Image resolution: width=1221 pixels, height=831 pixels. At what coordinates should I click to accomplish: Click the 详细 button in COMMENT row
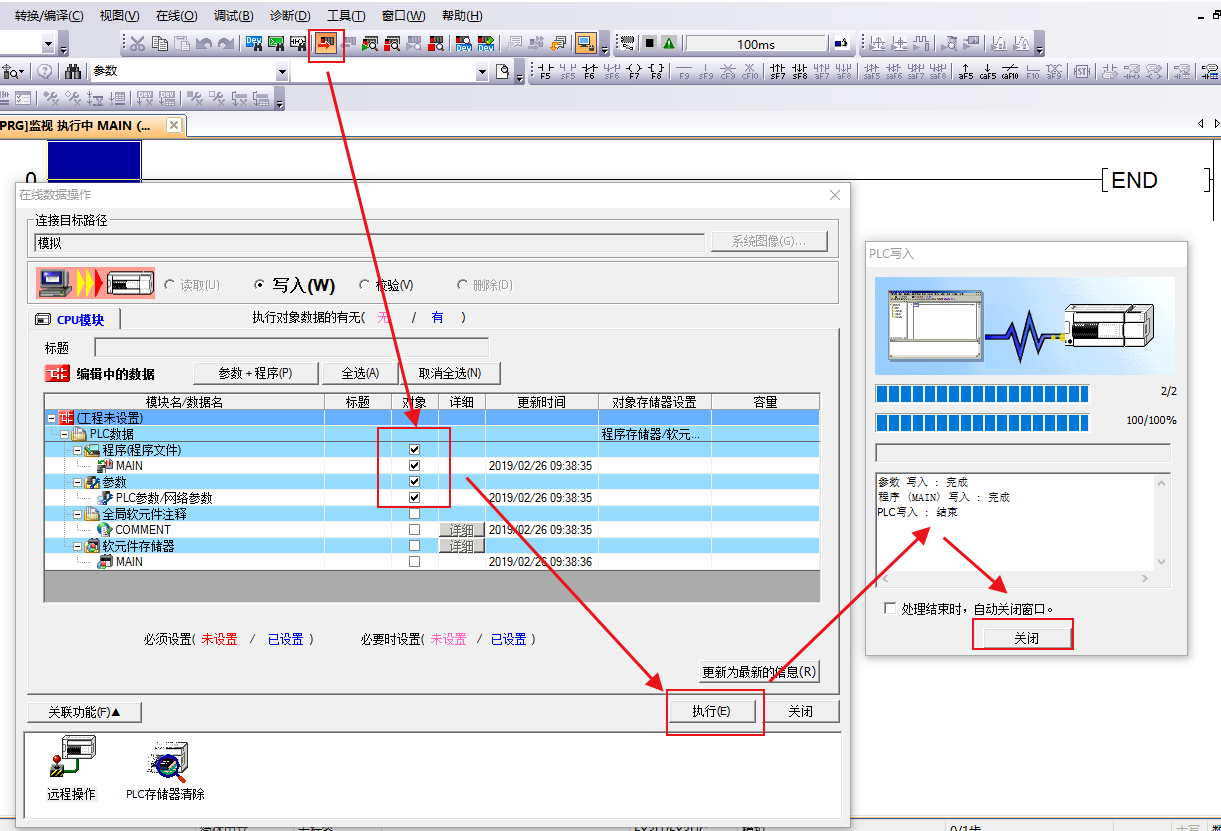(461, 530)
